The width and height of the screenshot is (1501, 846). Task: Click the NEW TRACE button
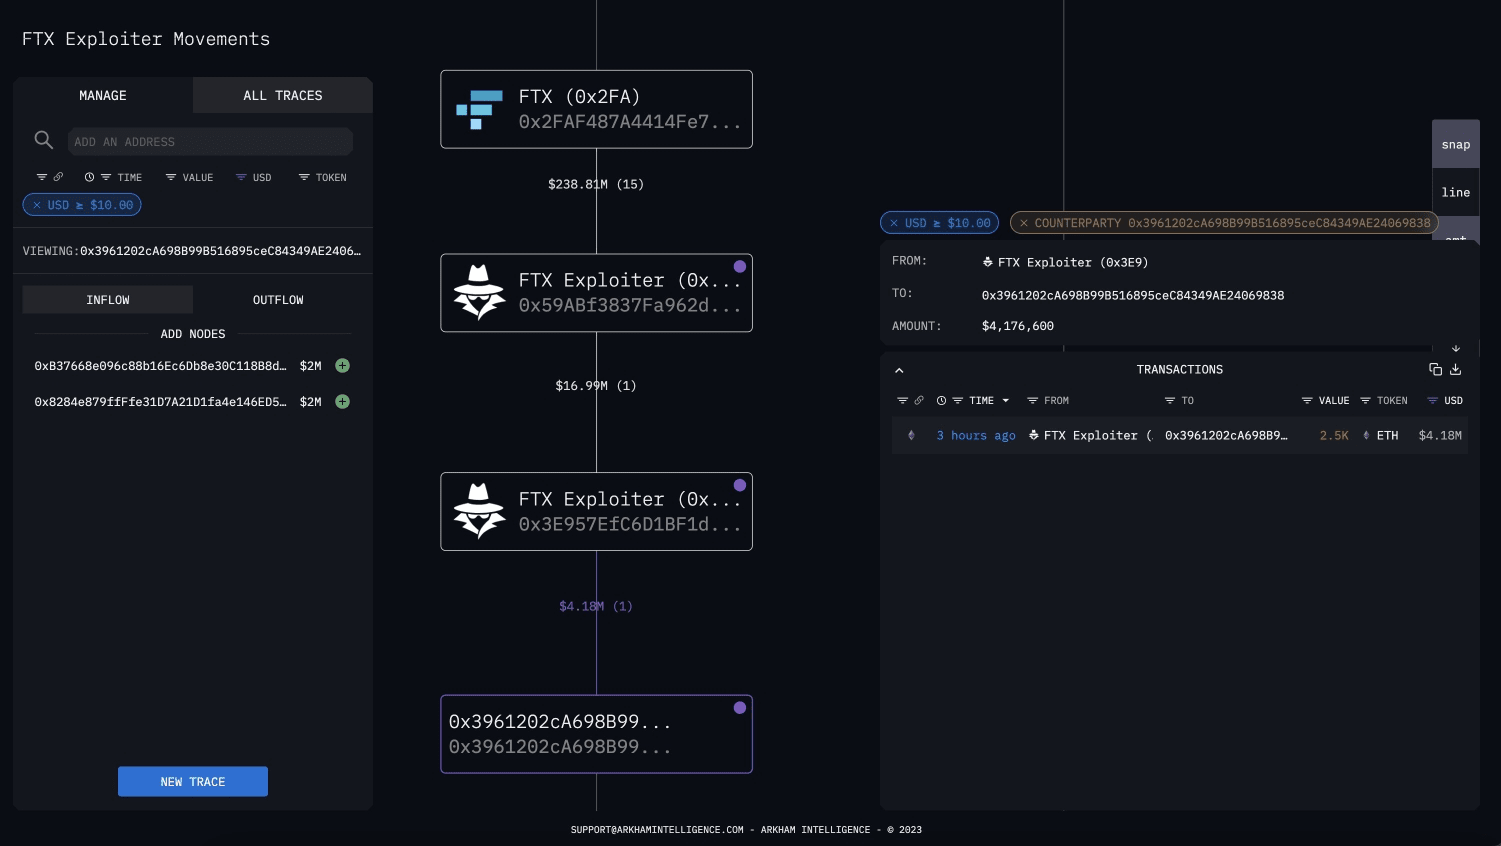[193, 781]
